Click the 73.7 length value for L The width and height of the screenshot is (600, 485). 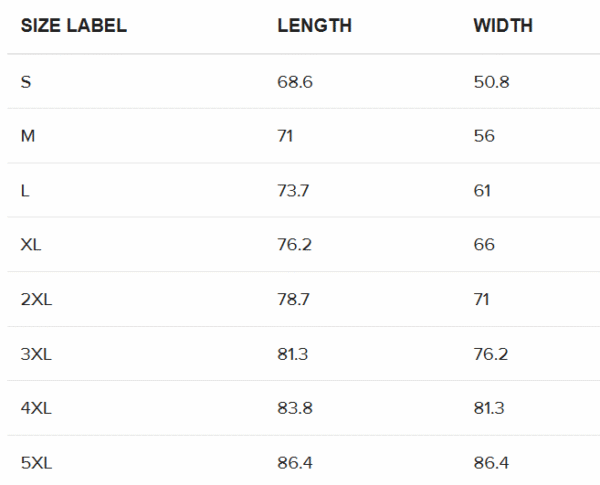point(293,191)
